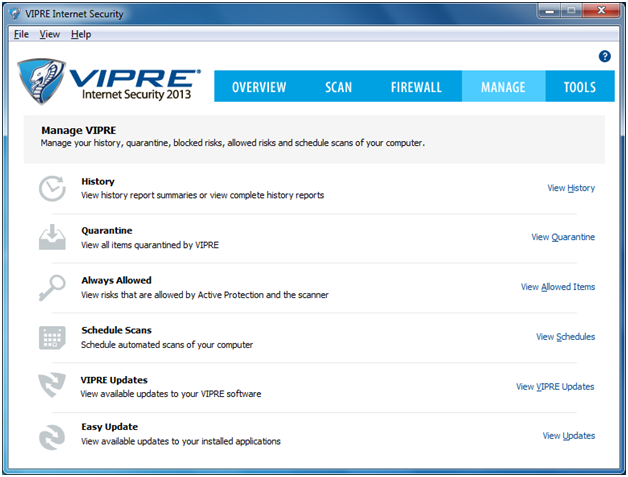
Task: Click the Quarantine inbox tray icon
Action: 52,237
